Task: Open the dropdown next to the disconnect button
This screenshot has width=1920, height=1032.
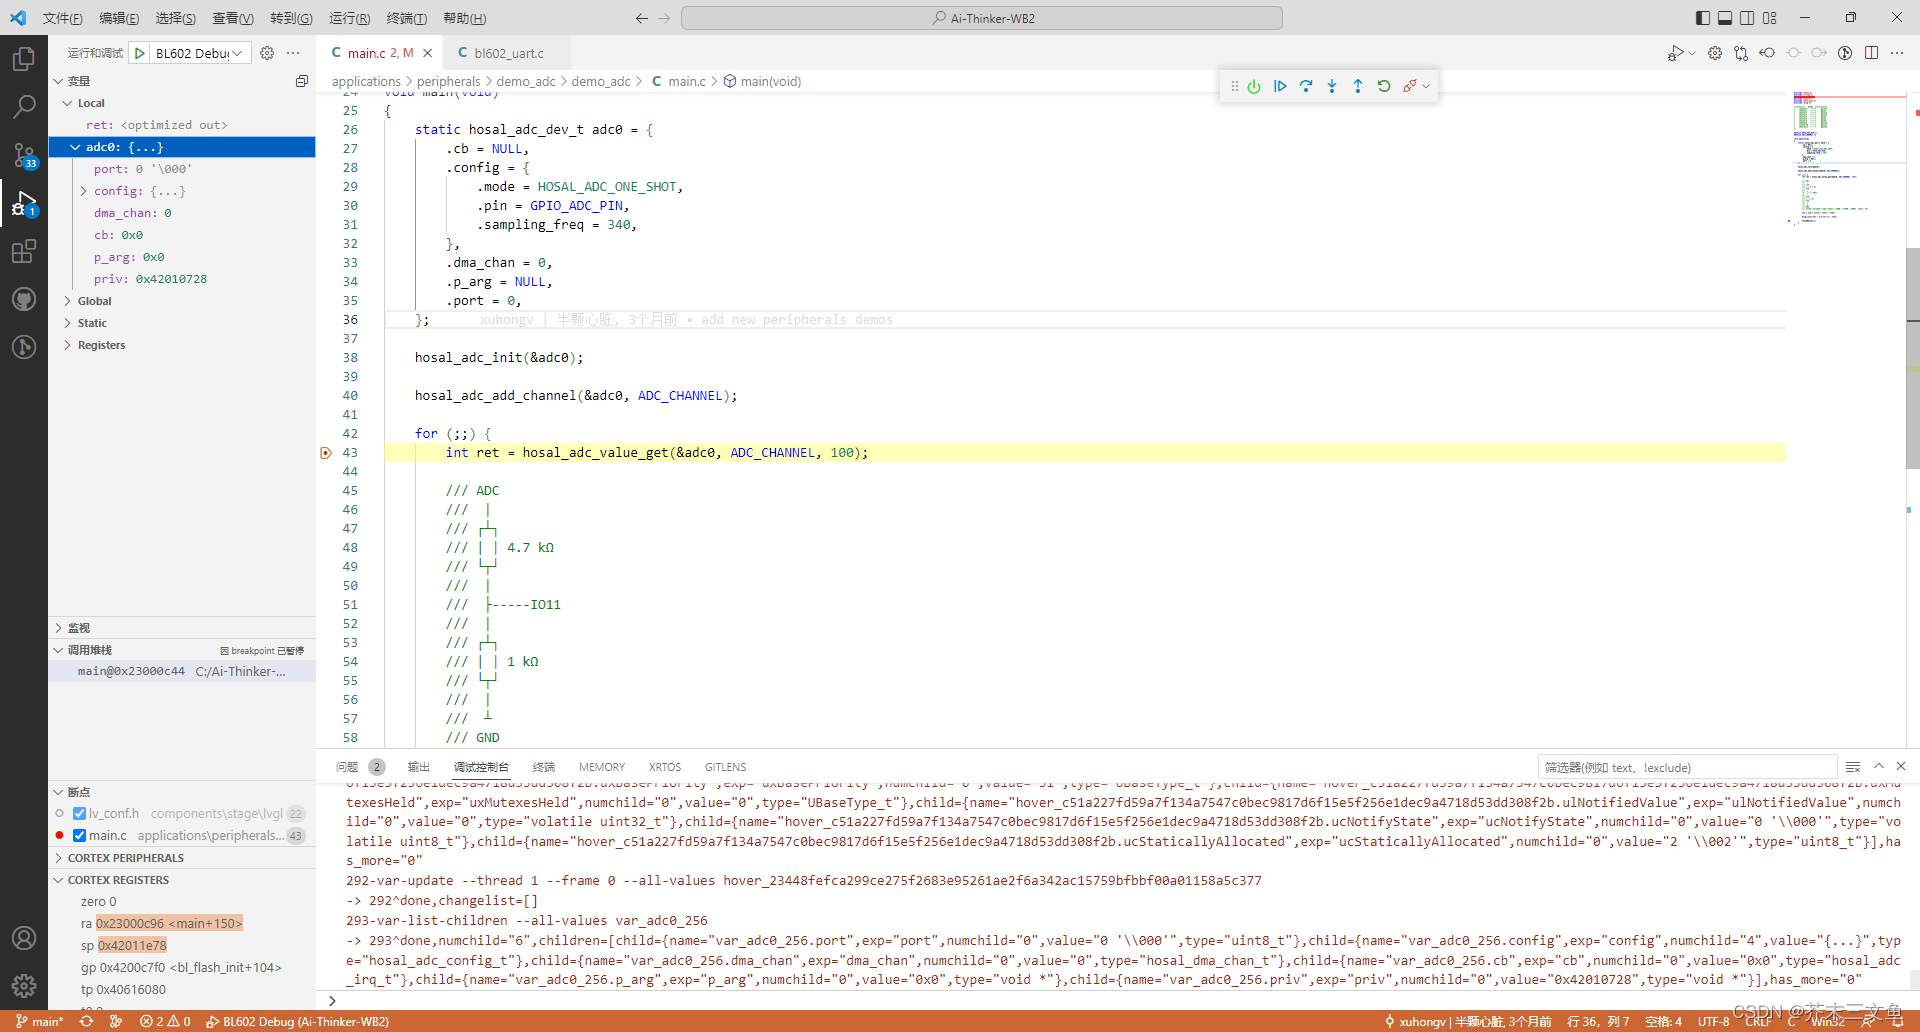Action: click(x=1426, y=86)
